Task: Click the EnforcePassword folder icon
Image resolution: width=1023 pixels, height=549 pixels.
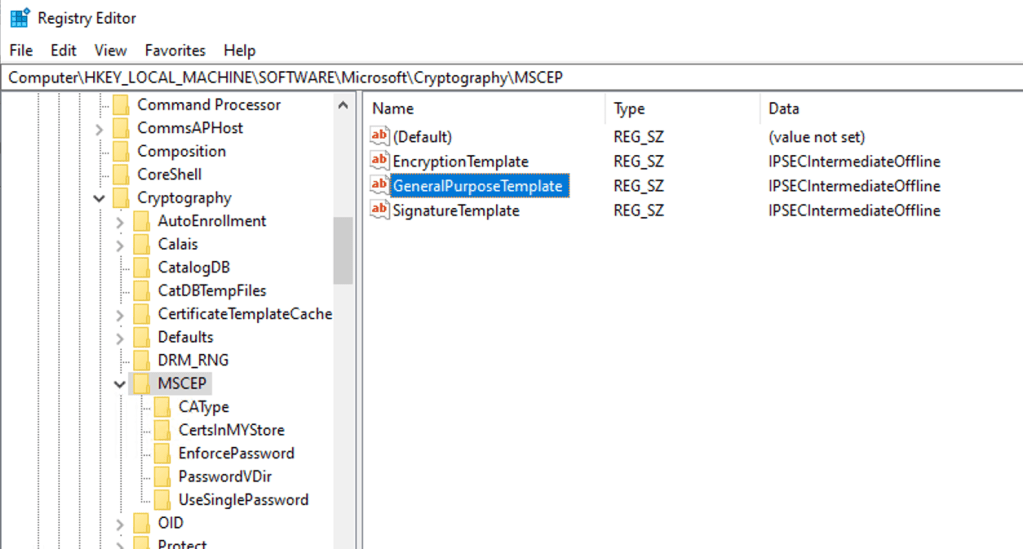Action: pos(163,453)
